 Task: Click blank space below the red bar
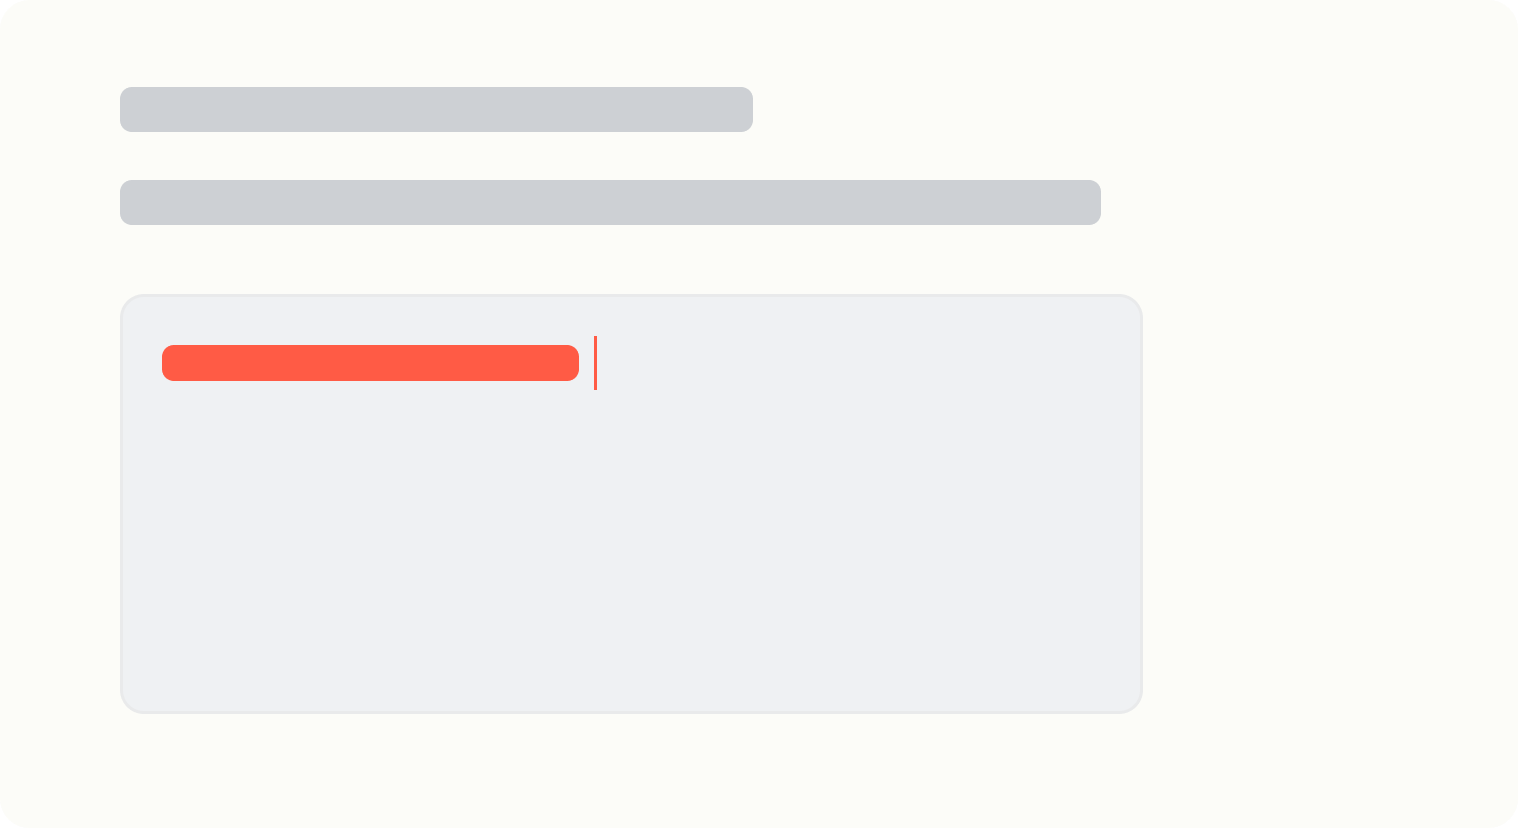370,450
